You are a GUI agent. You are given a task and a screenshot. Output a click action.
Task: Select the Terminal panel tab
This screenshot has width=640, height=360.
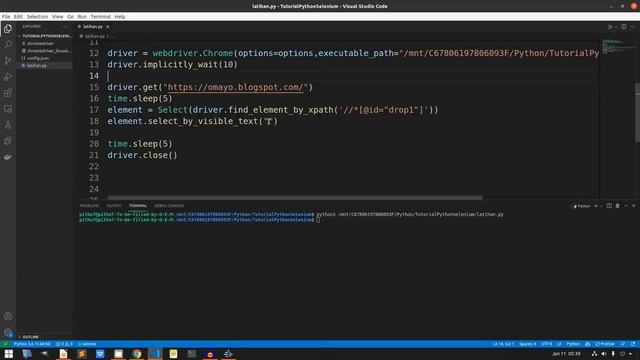[x=138, y=206]
